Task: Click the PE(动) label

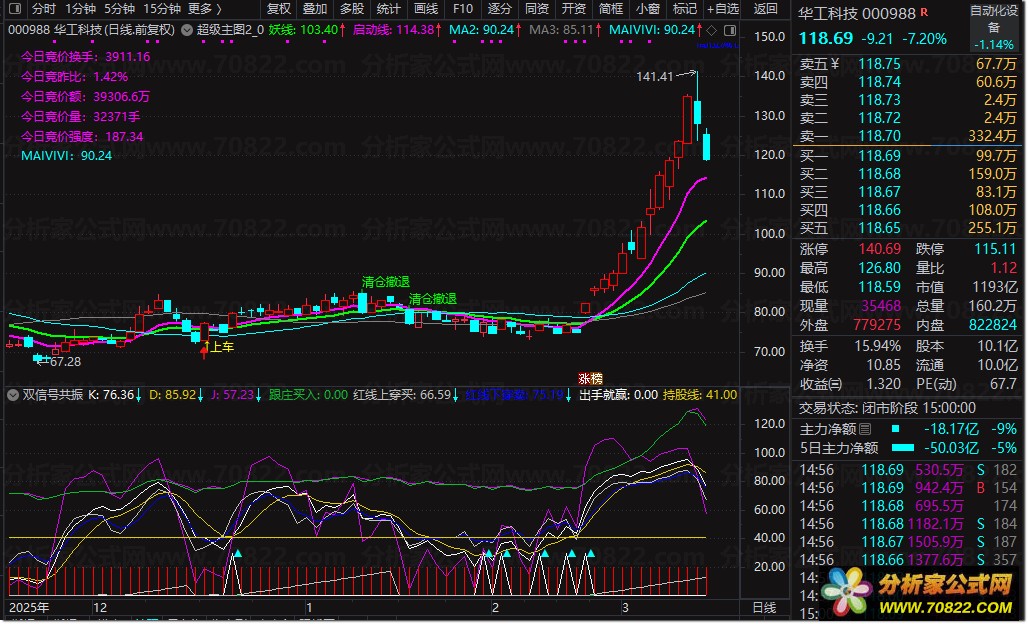Action: pos(936,384)
